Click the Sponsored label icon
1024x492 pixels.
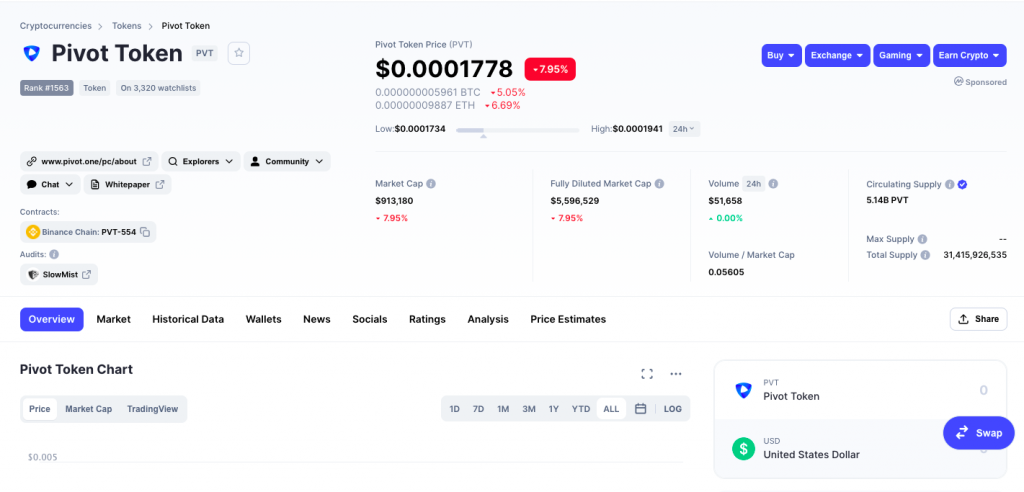pos(959,82)
